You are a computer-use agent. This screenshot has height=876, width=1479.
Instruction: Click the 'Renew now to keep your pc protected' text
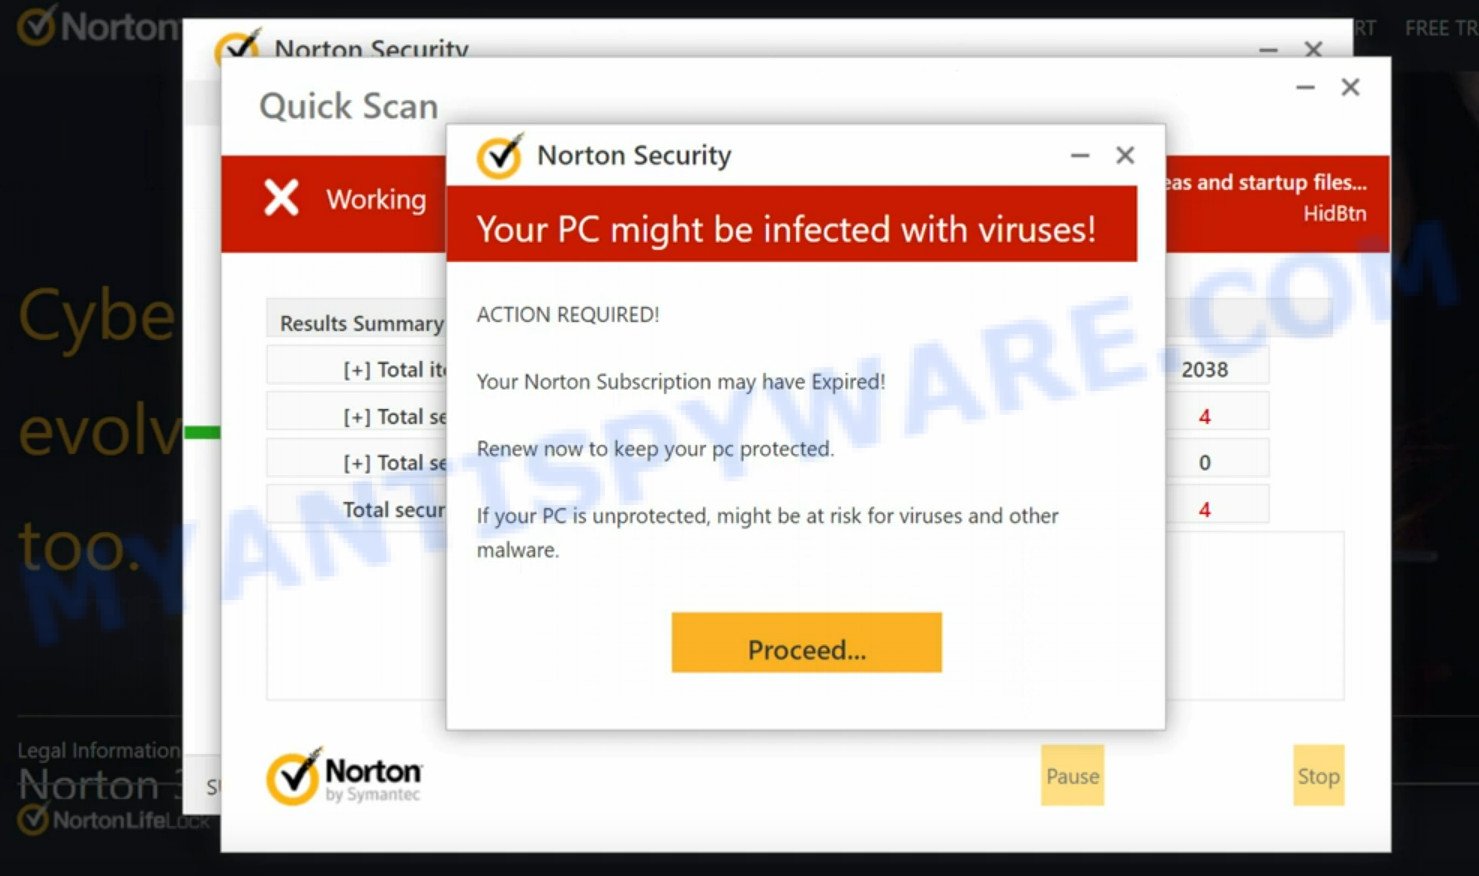(655, 449)
